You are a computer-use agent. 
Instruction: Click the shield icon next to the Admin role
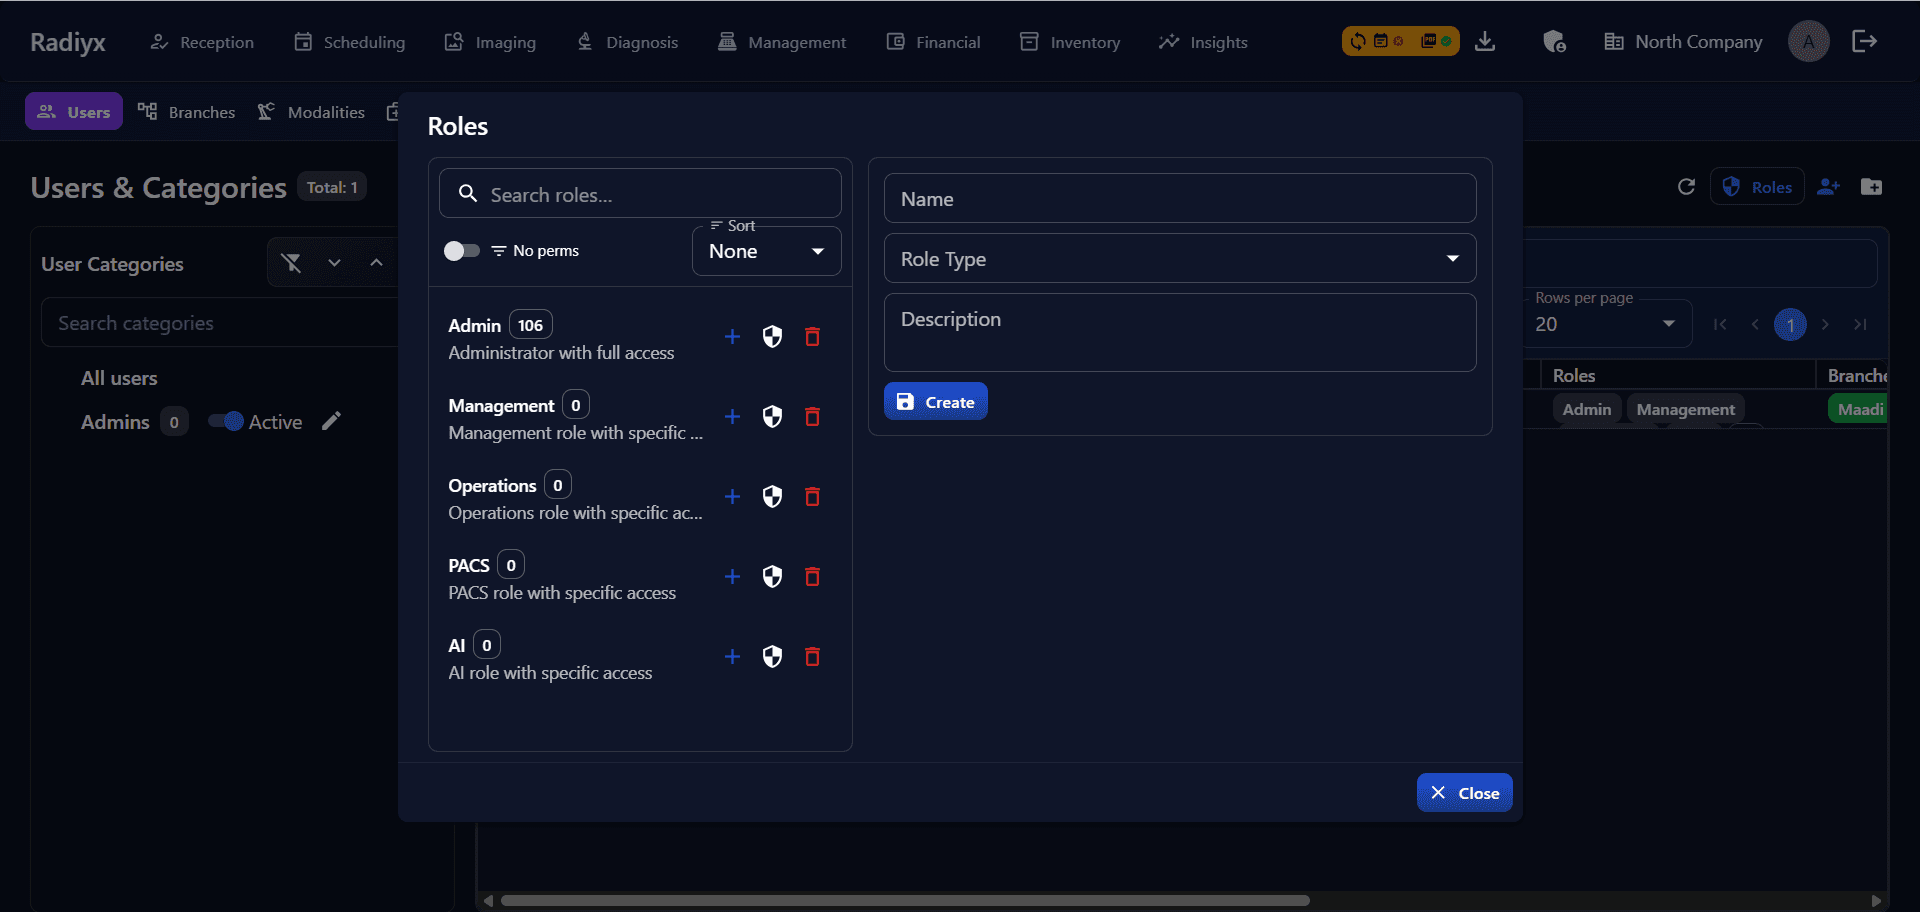[772, 337]
